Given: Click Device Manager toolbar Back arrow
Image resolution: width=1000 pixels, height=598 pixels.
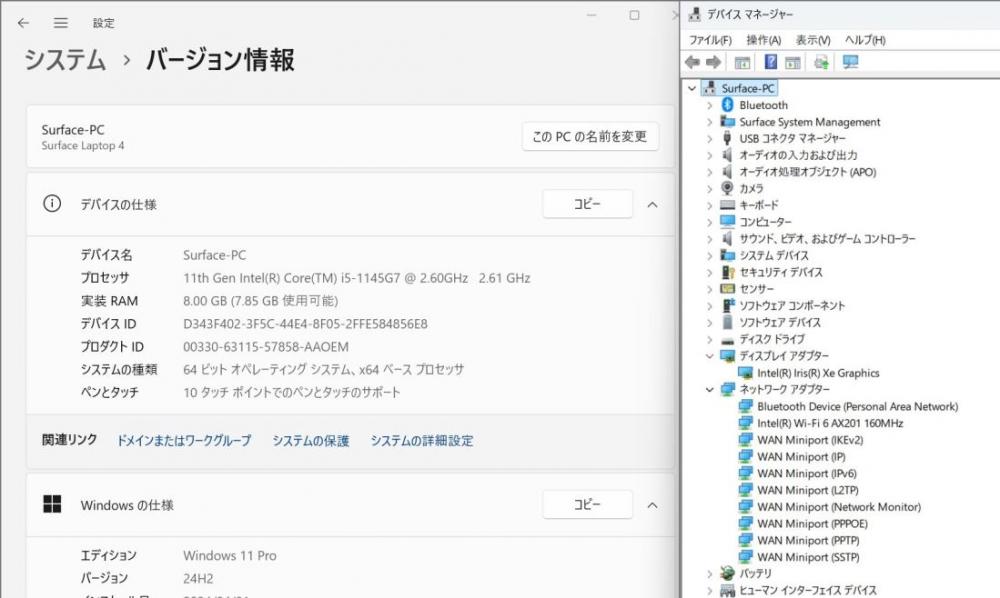Looking at the screenshot, I should point(692,62).
